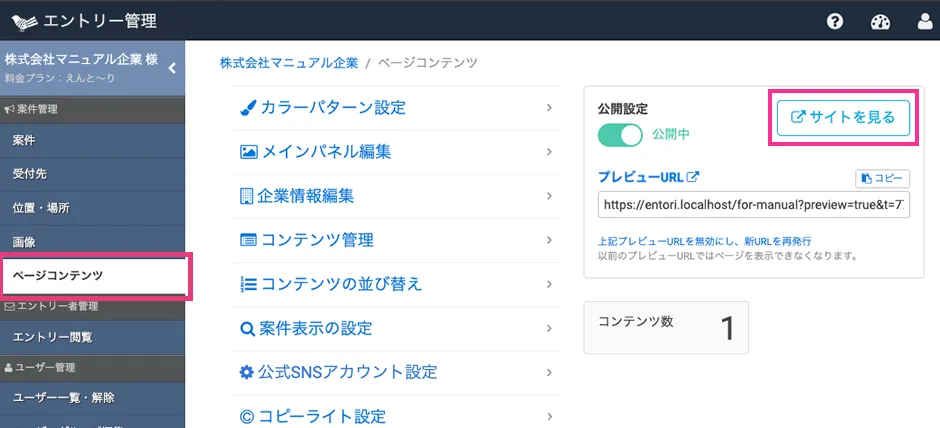Open the user account icon
The width and height of the screenshot is (940, 428).
[926, 22]
